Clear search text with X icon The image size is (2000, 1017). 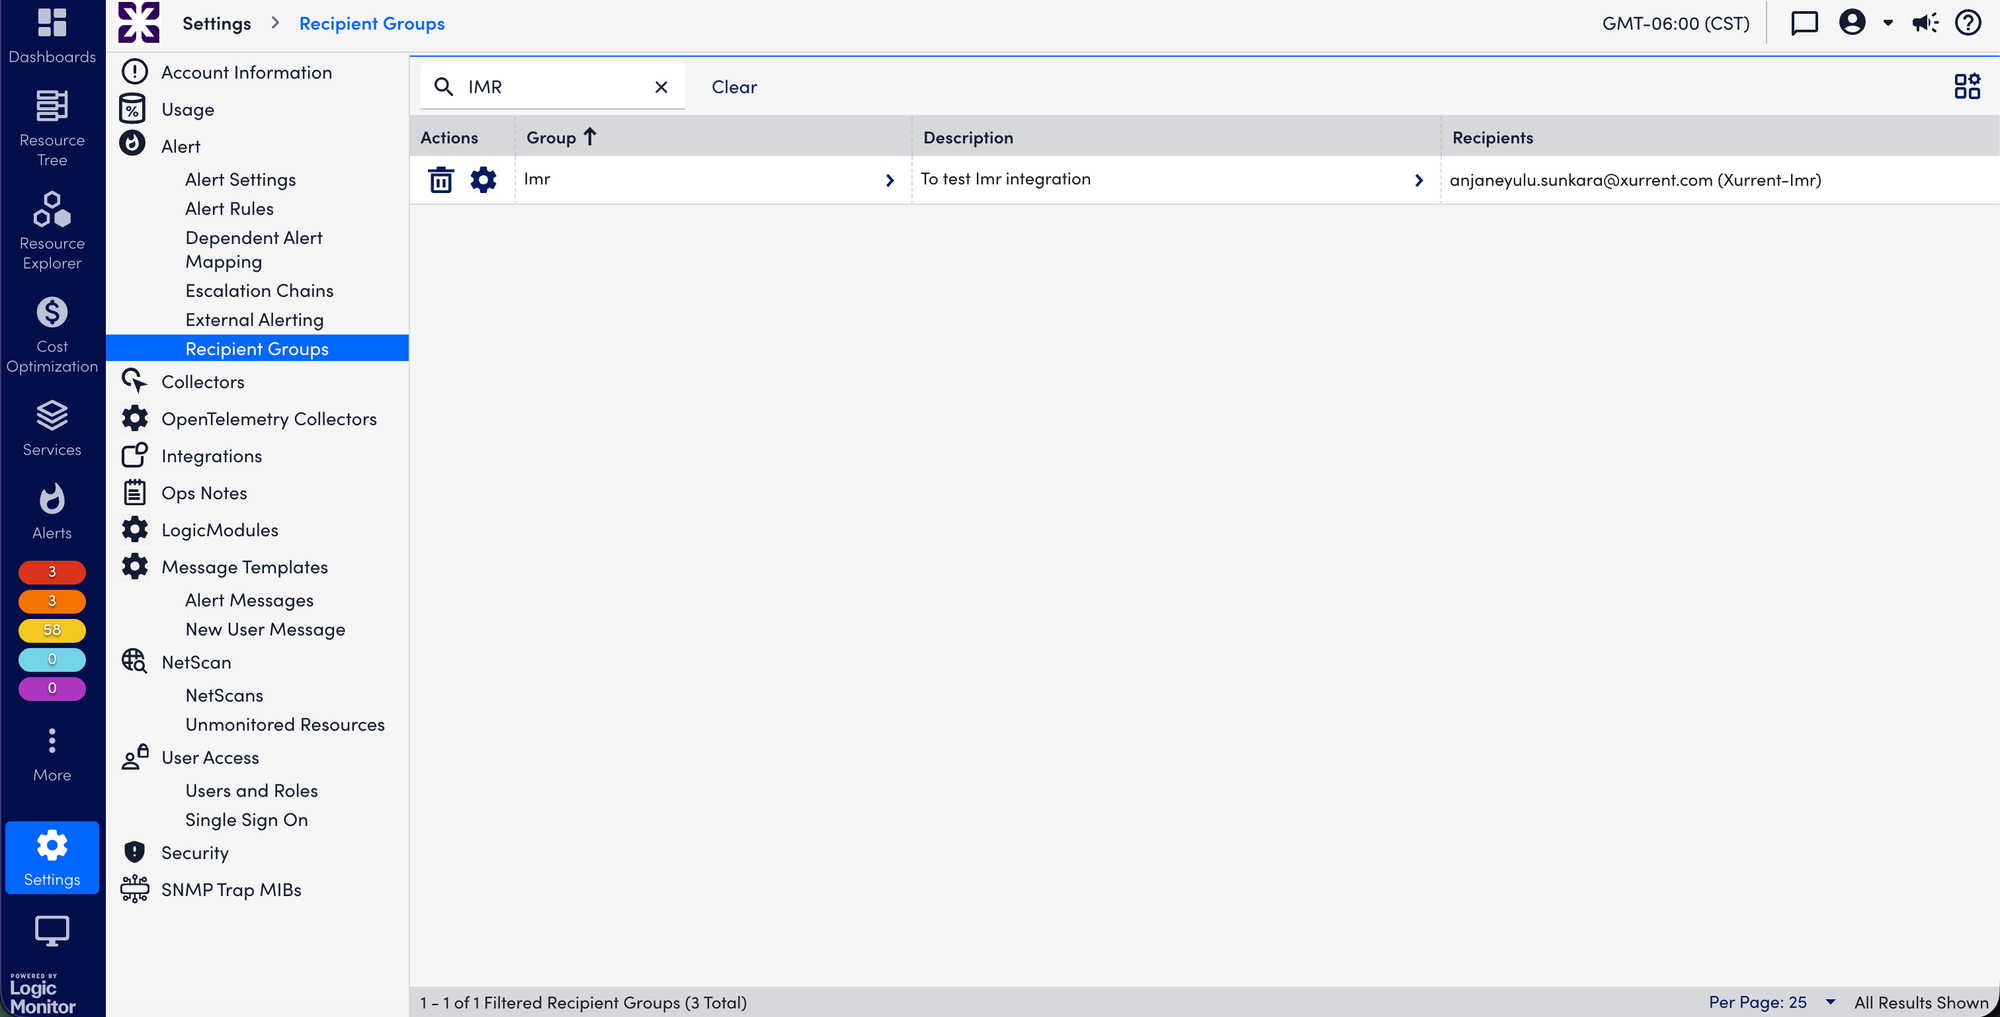[661, 87]
